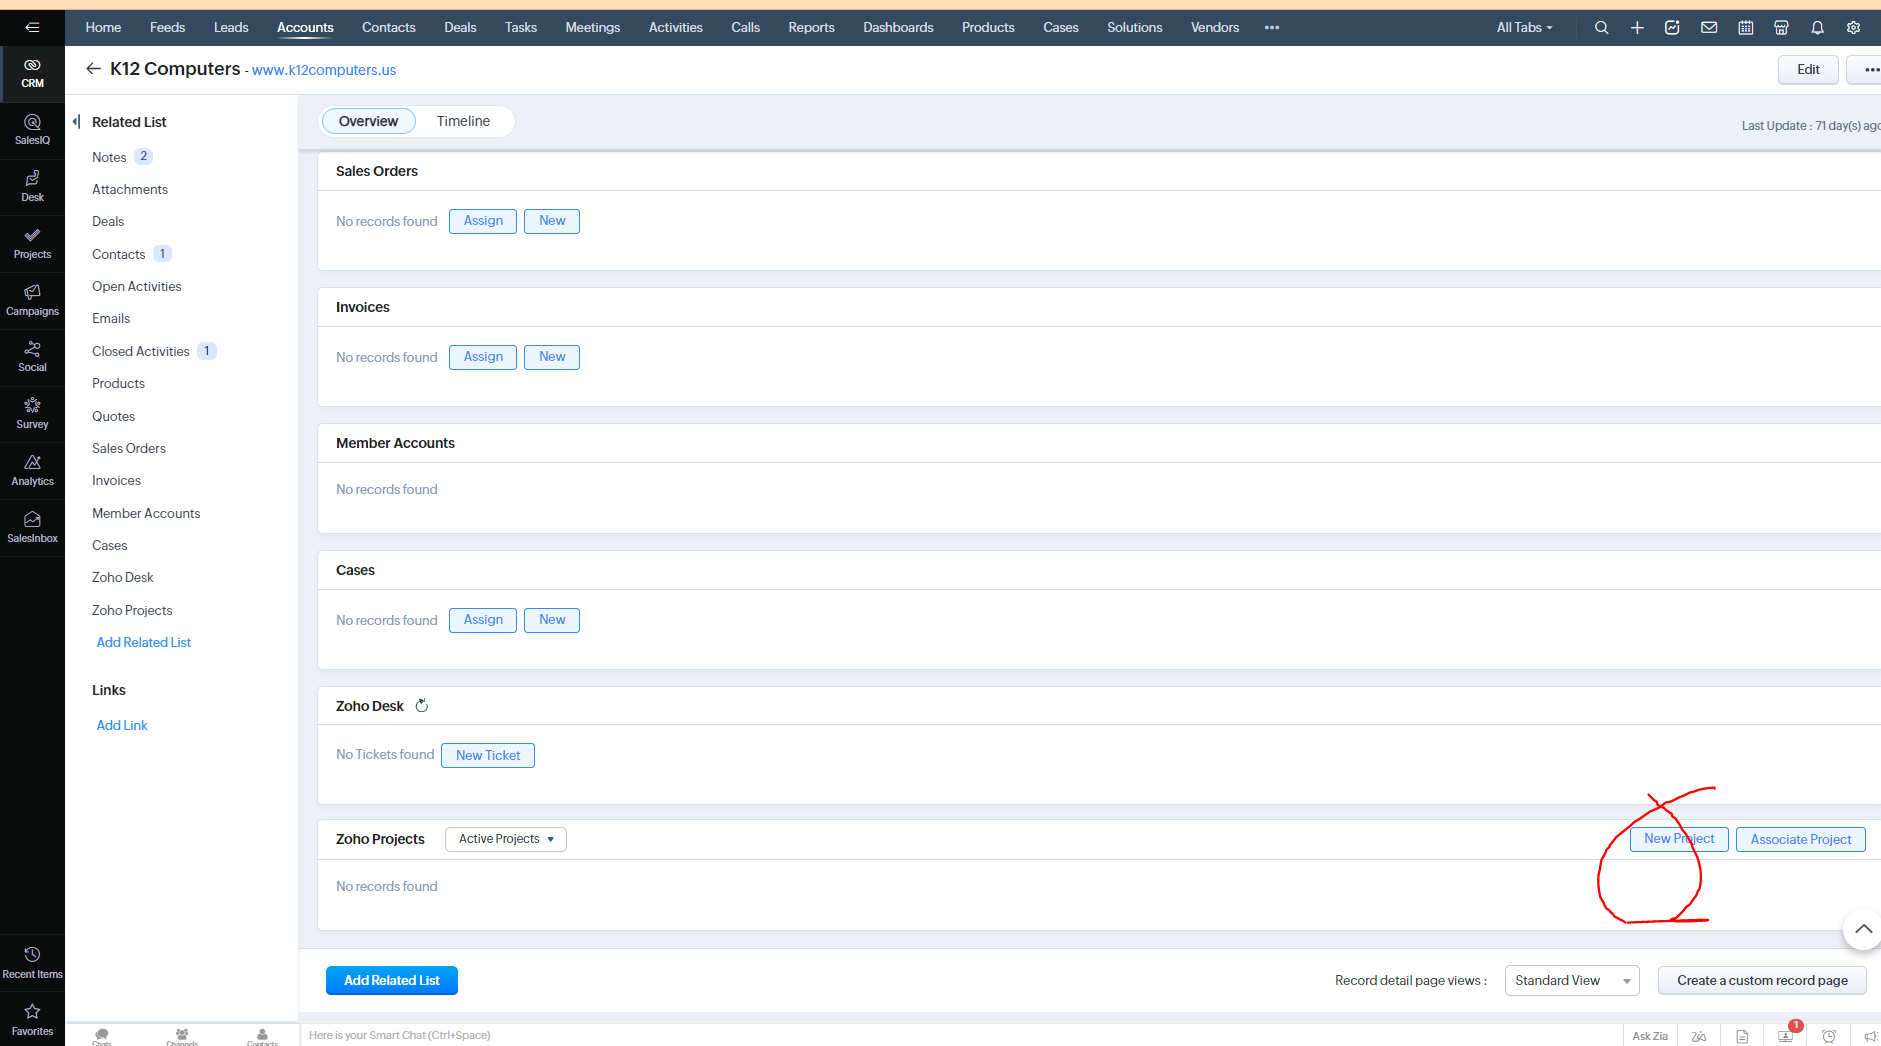This screenshot has height=1046, width=1881.
Task: Open the mail envelope icon
Action: pos(1709,28)
